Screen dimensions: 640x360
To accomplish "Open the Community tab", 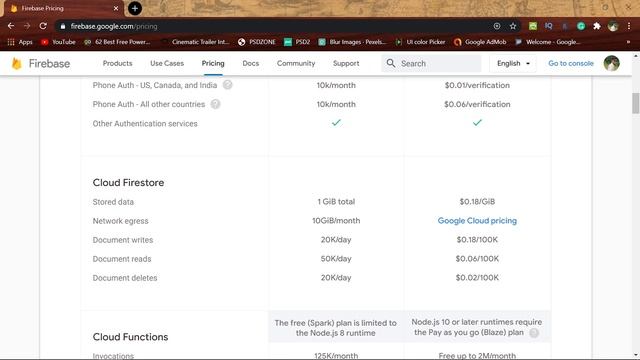I will [296, 63].
